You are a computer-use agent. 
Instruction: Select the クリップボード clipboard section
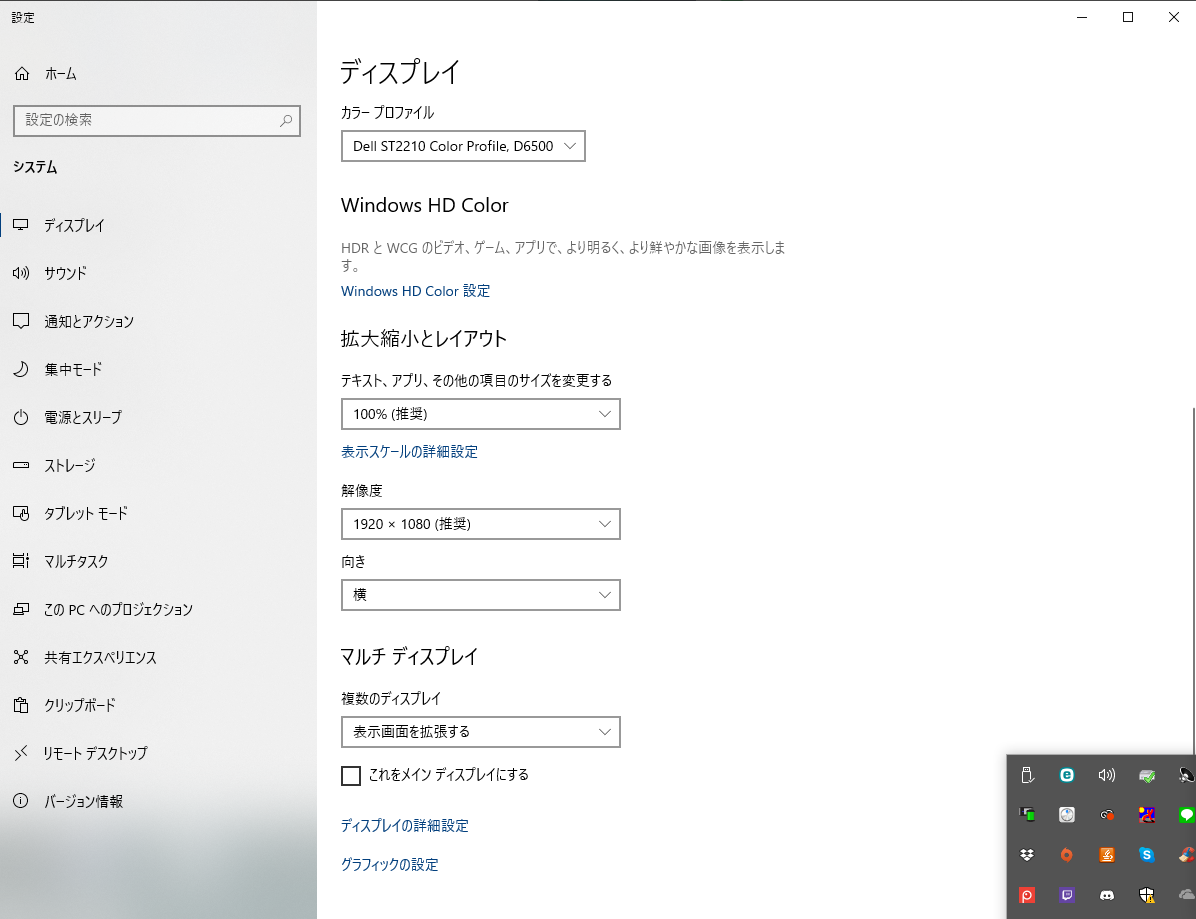tap(79, 705)
